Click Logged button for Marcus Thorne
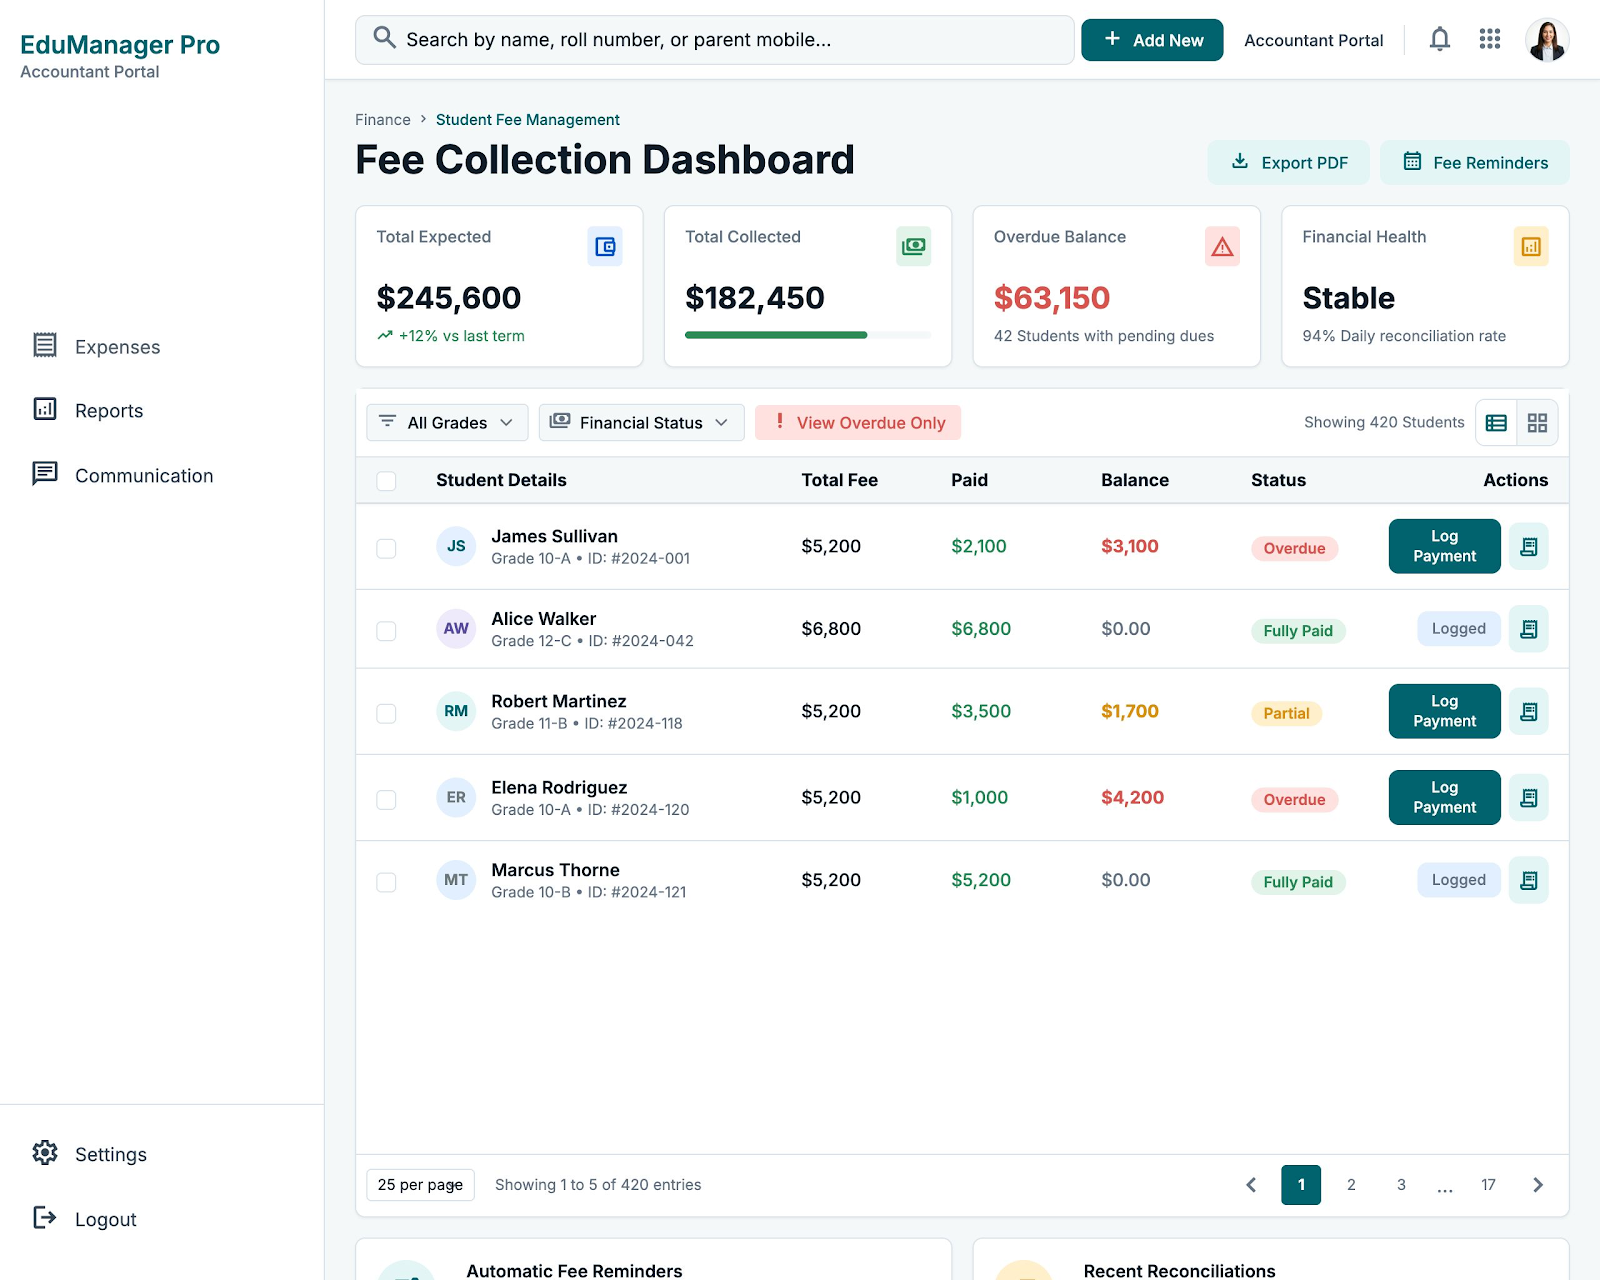Screen dimensions: 1600x1280 point(1459,880)
